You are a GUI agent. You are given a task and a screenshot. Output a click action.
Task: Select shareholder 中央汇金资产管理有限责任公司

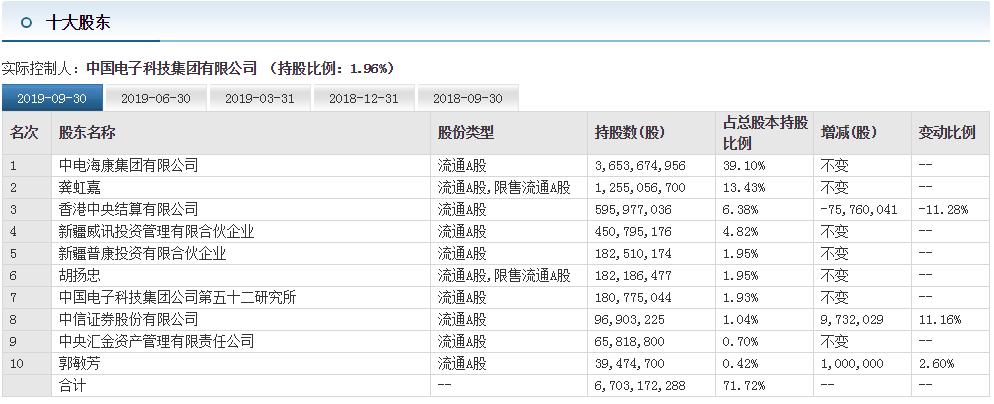156,341
